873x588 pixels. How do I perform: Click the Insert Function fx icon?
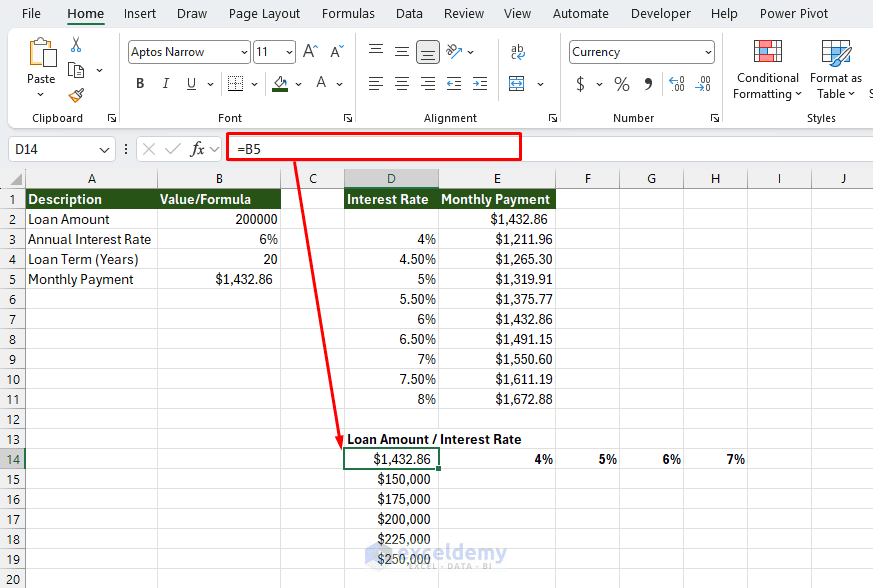click(x=197, y=149)
